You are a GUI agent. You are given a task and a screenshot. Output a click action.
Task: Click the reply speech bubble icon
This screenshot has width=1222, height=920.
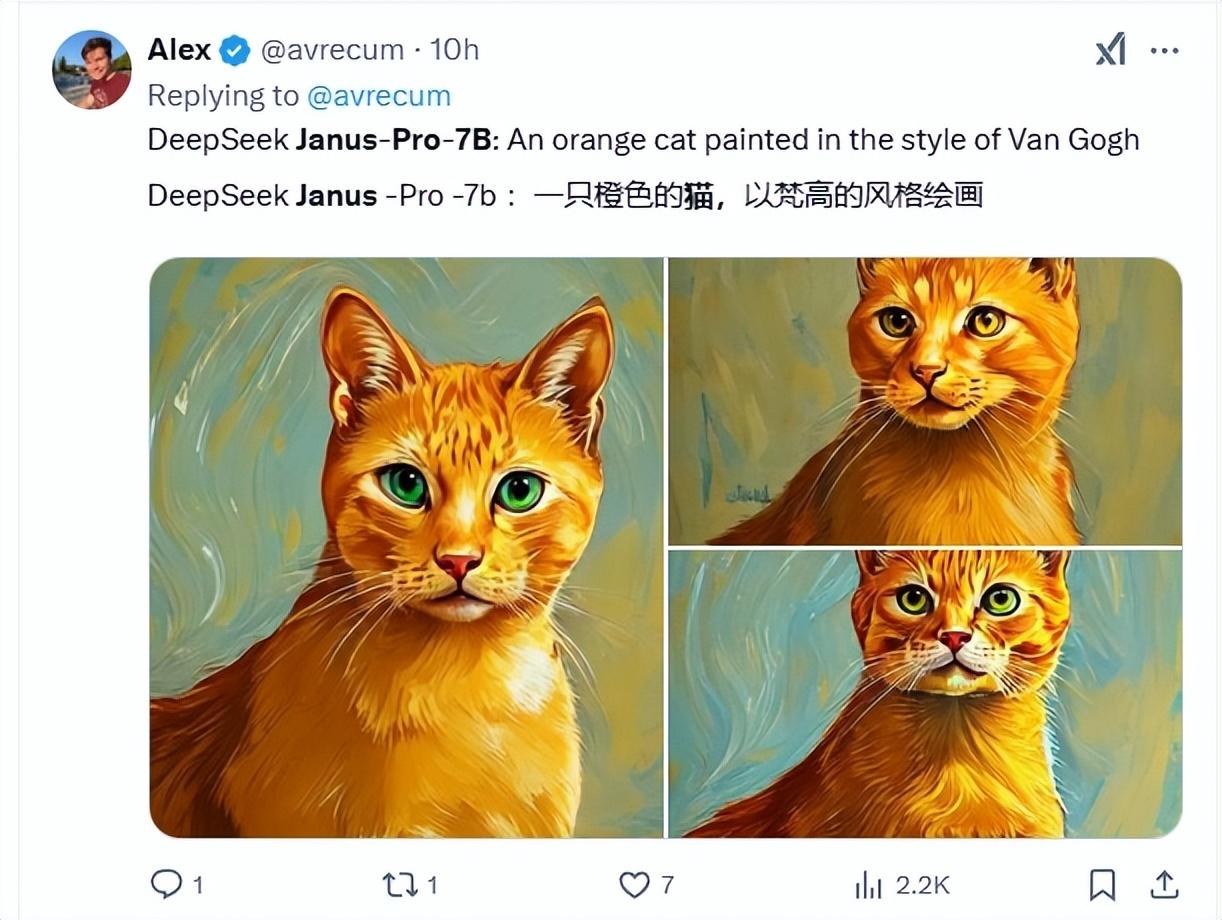(x=165, y=884)
